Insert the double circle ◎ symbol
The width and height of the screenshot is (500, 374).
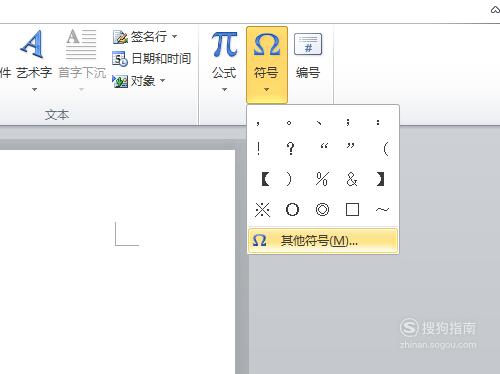(322, 210)
